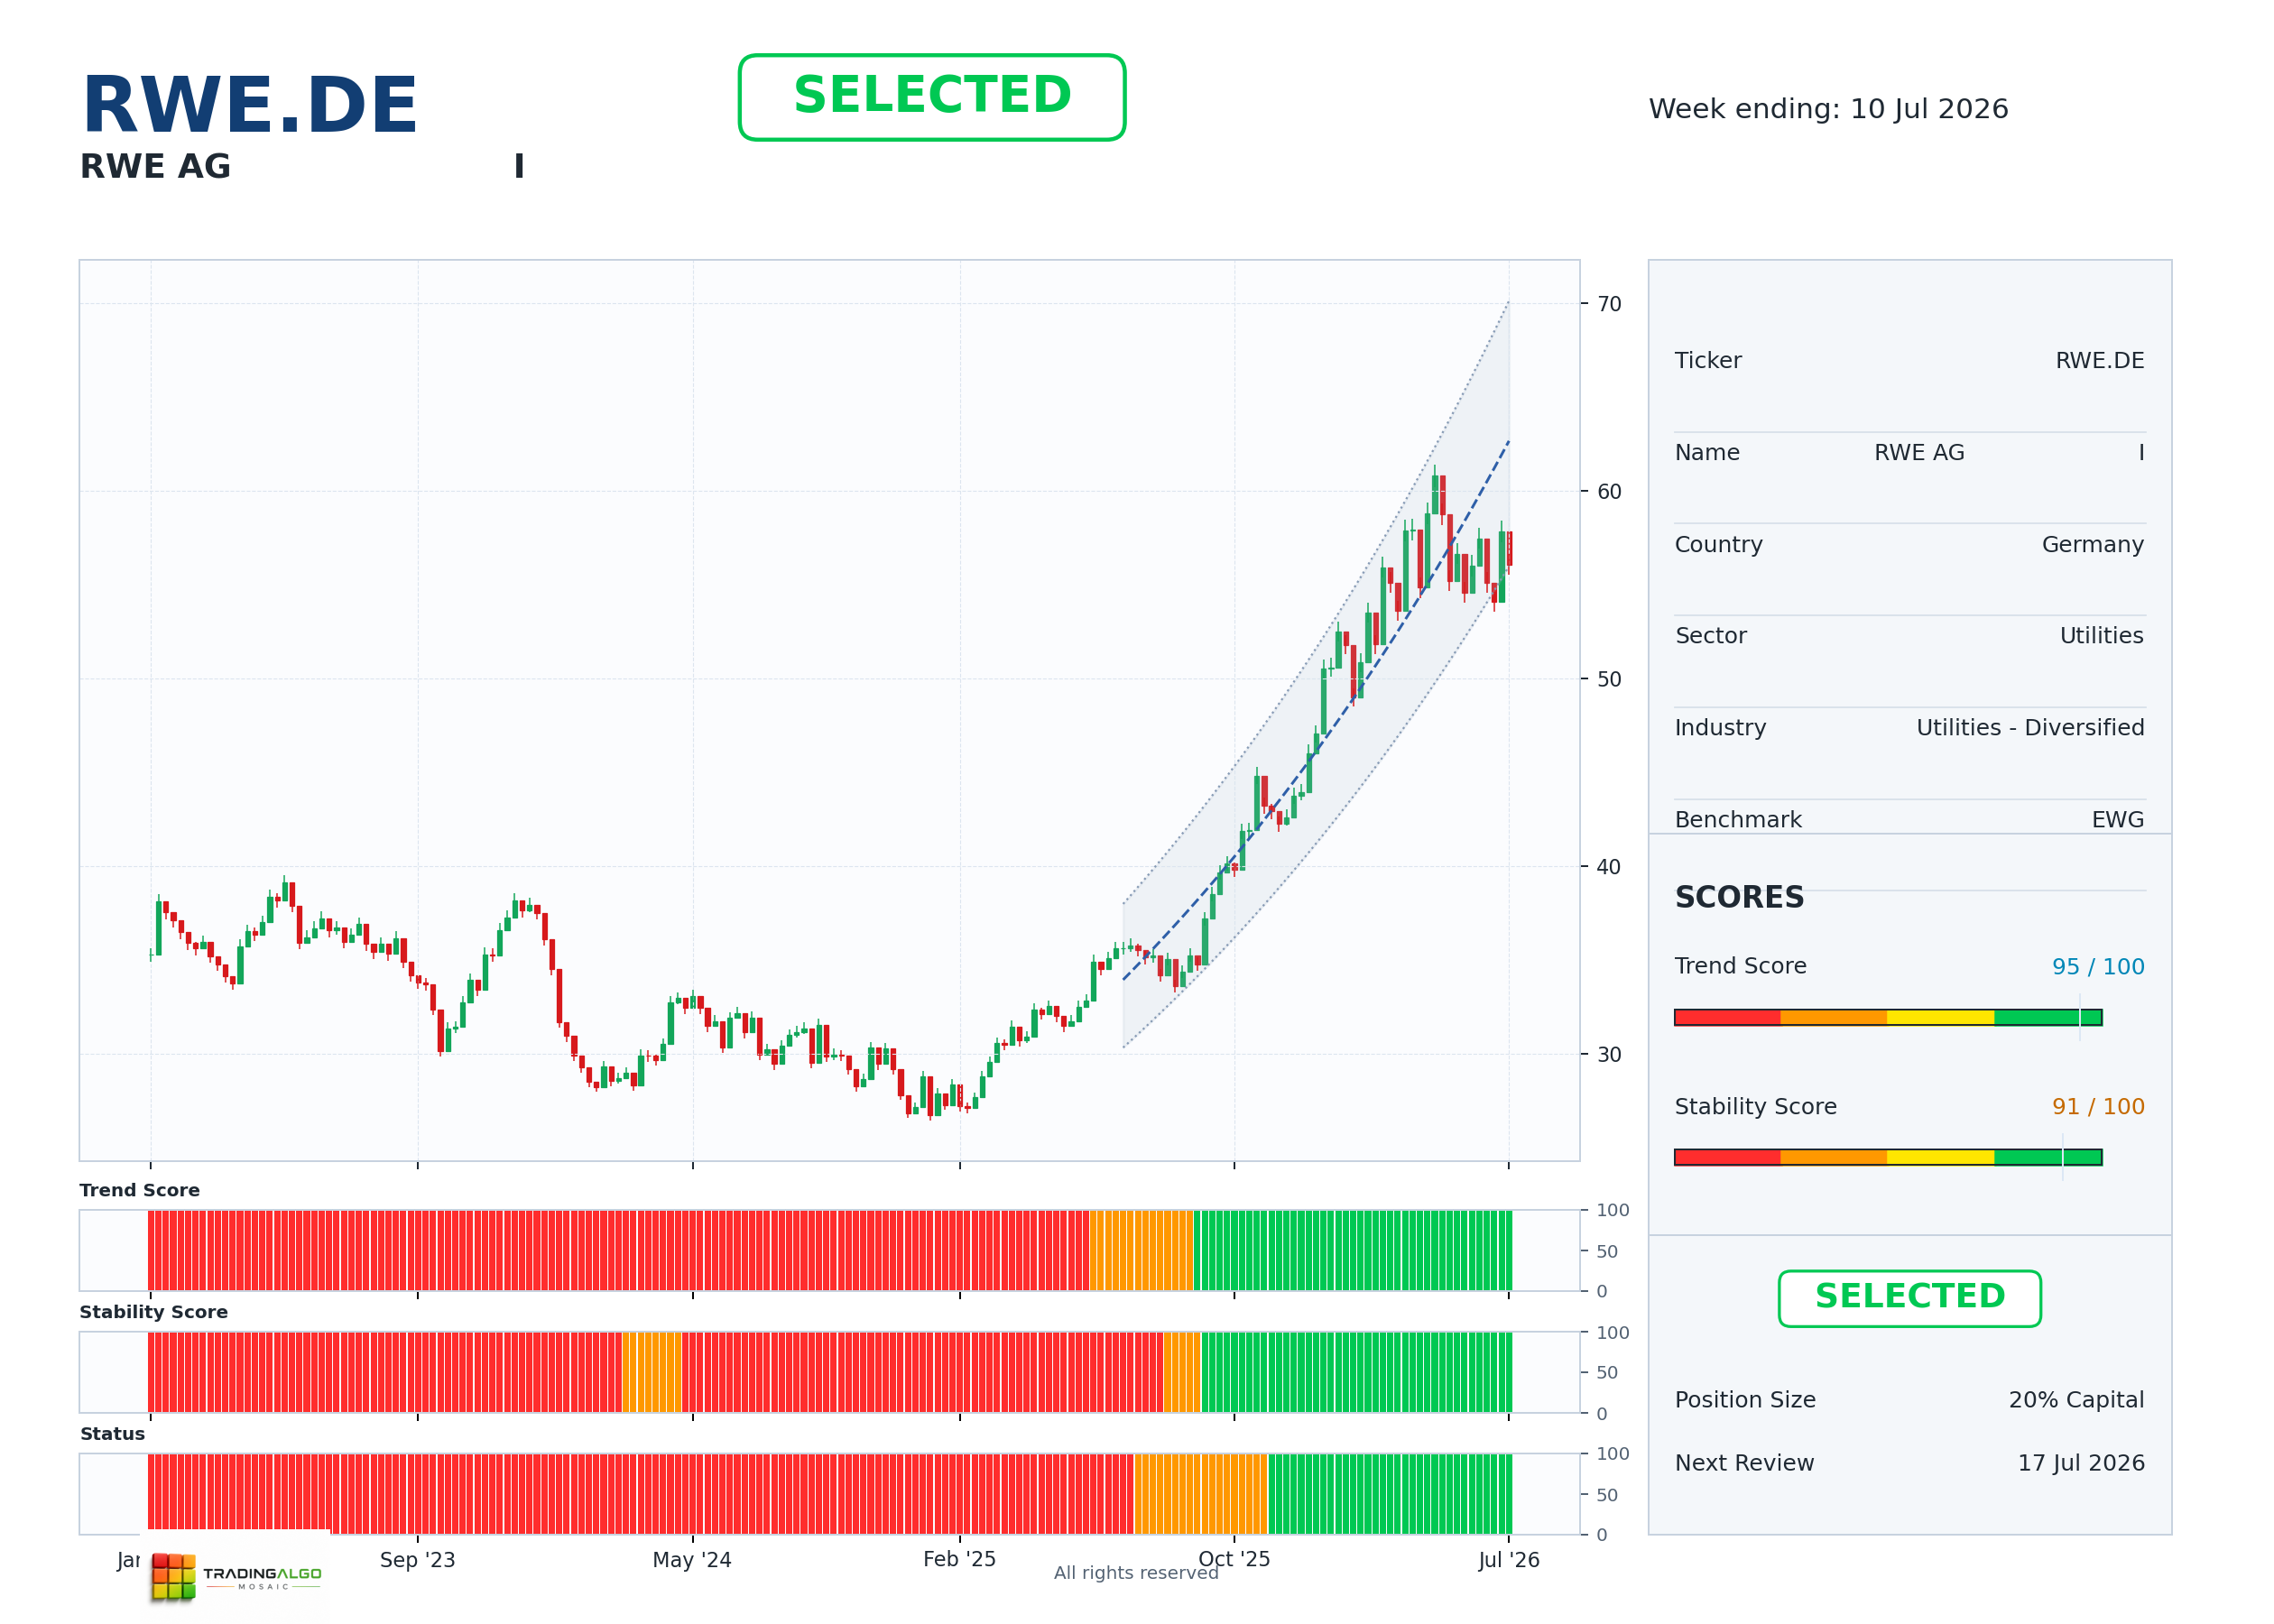Click the RWE.DE ticker heading
This screenshot has height=1624, width=2274.
[249, 105]
